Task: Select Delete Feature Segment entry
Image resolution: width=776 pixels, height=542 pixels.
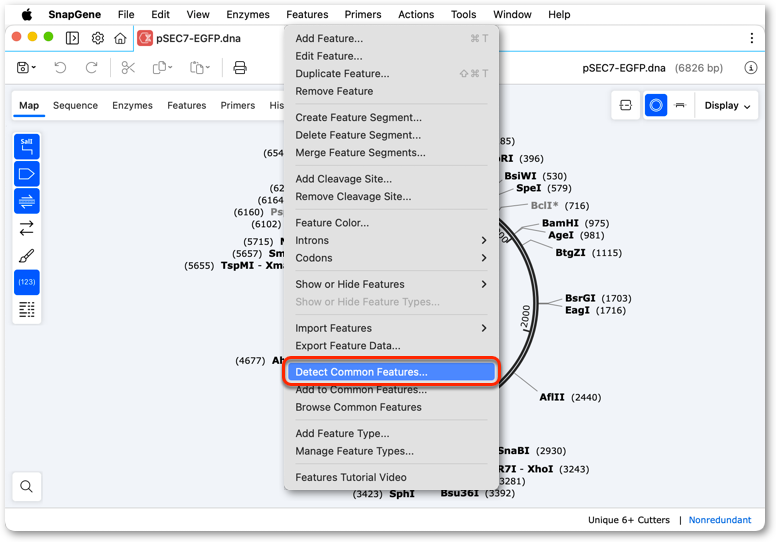Action: (x=391, y=135)
